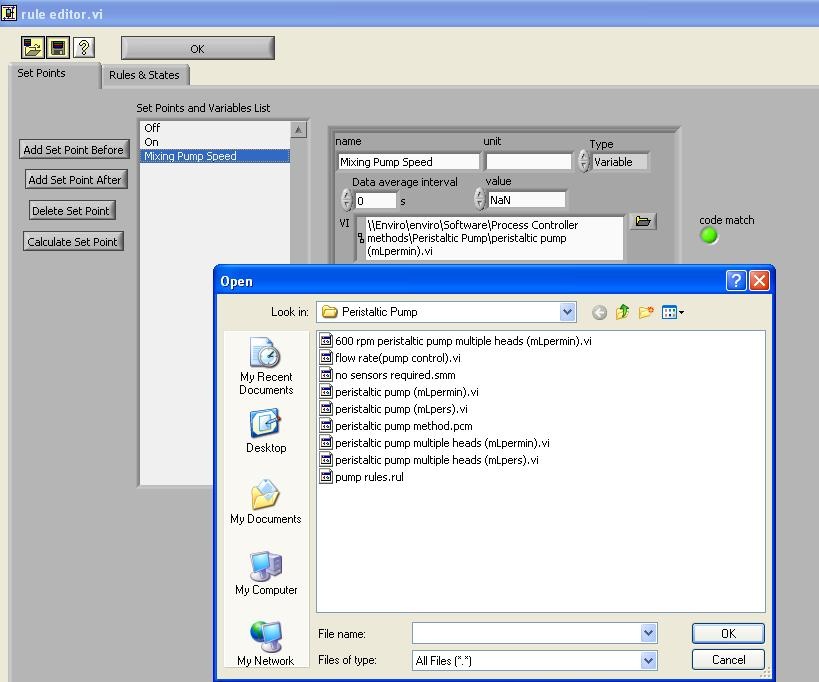
Task: Click Calculate Set Point button
Action: tap(73, 242)
